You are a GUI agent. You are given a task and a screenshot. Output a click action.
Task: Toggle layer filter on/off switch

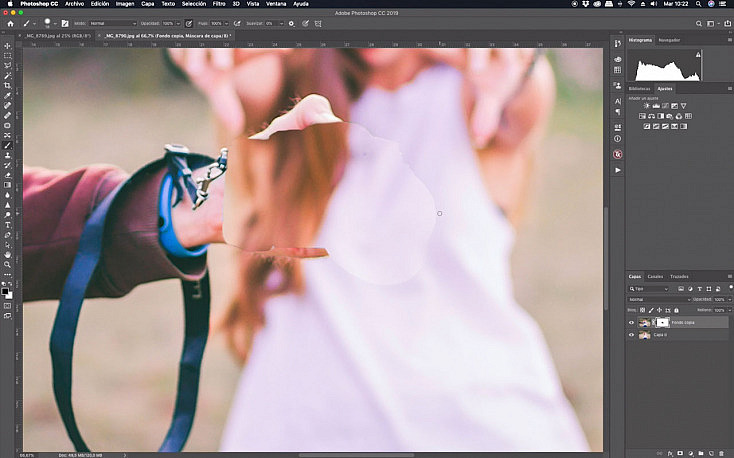(x=731, y=287)
